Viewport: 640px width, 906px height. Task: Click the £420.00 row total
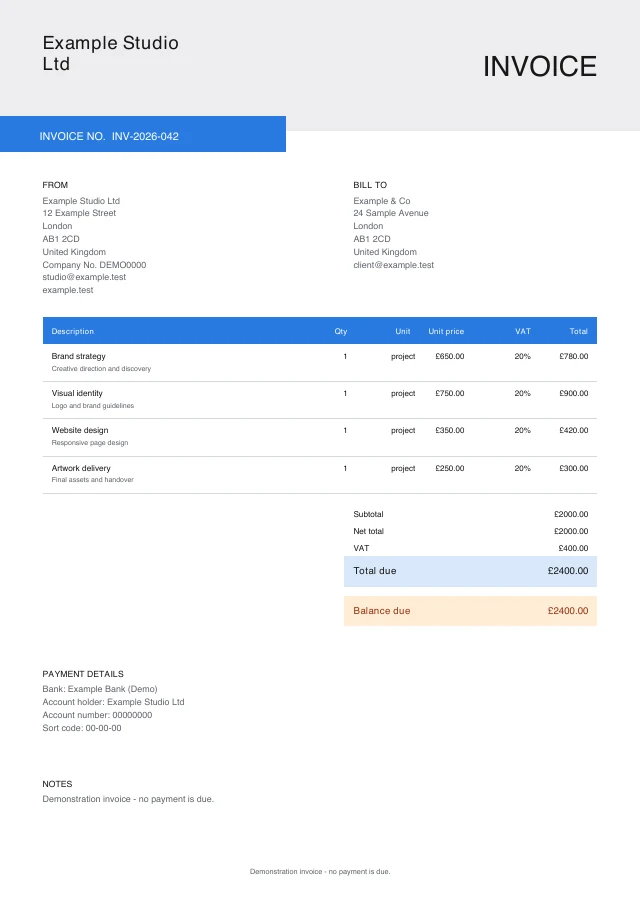(574, 430)
